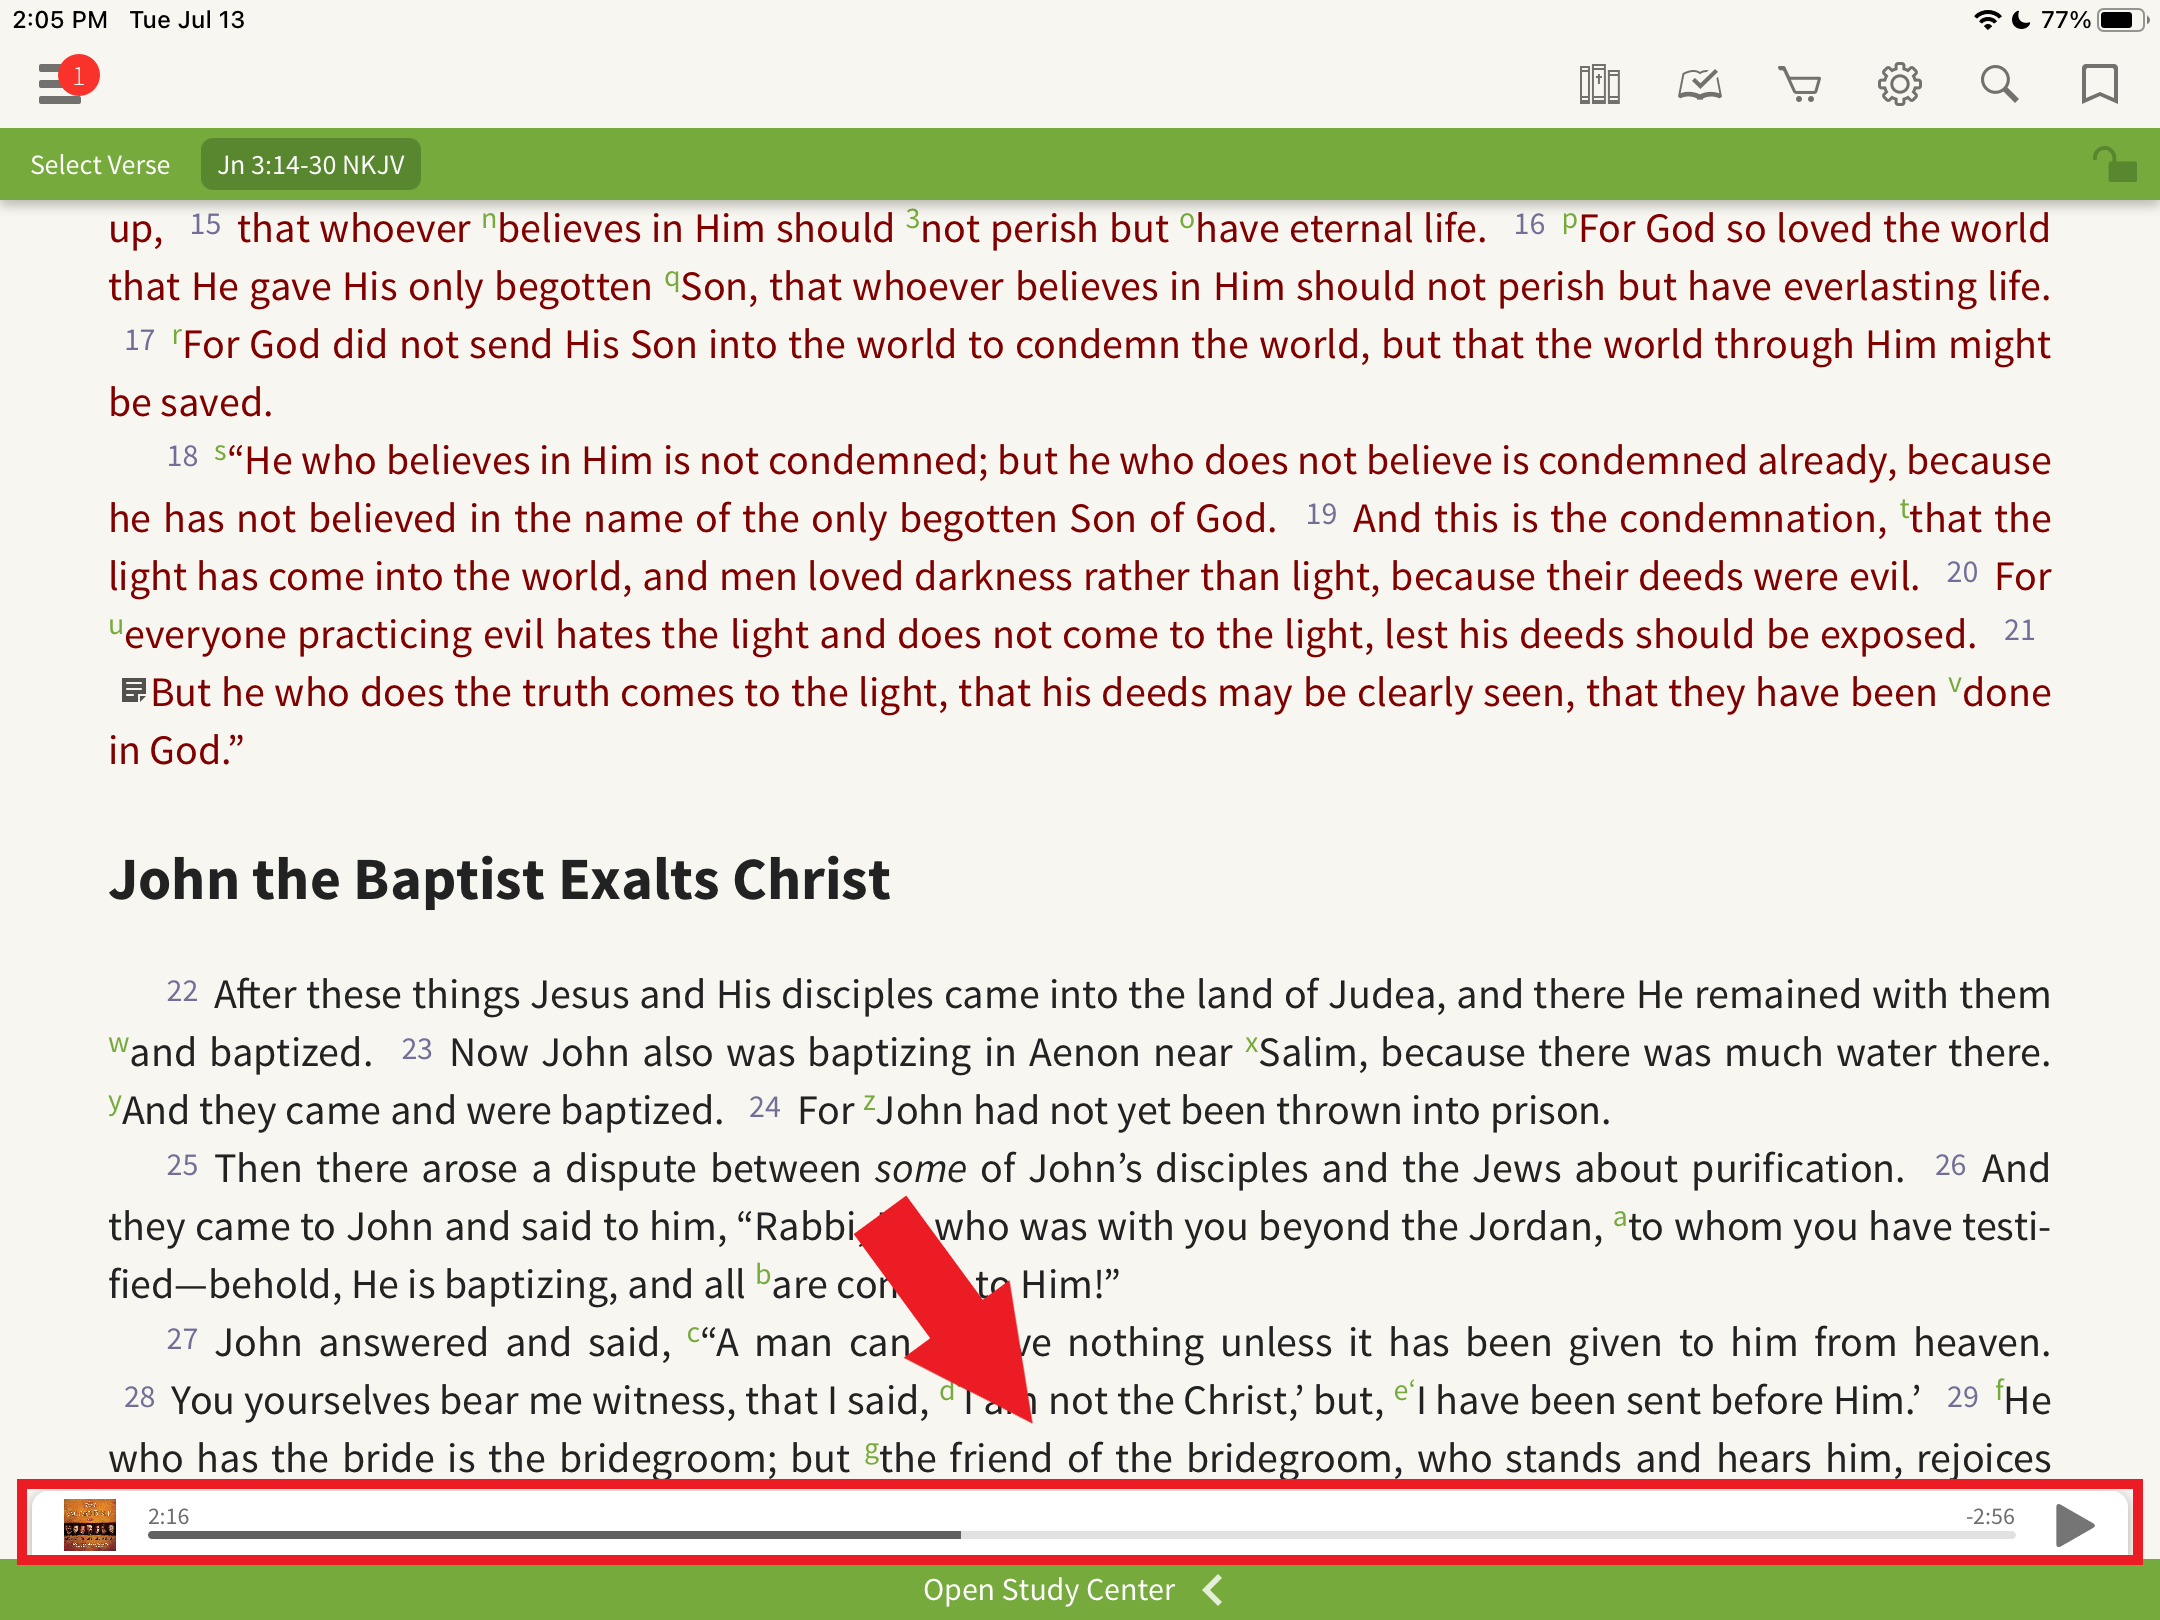Tap the Wi-Fi status icon
Viewport: 2160px width, 1620px height.
[x=1987, y=20]
